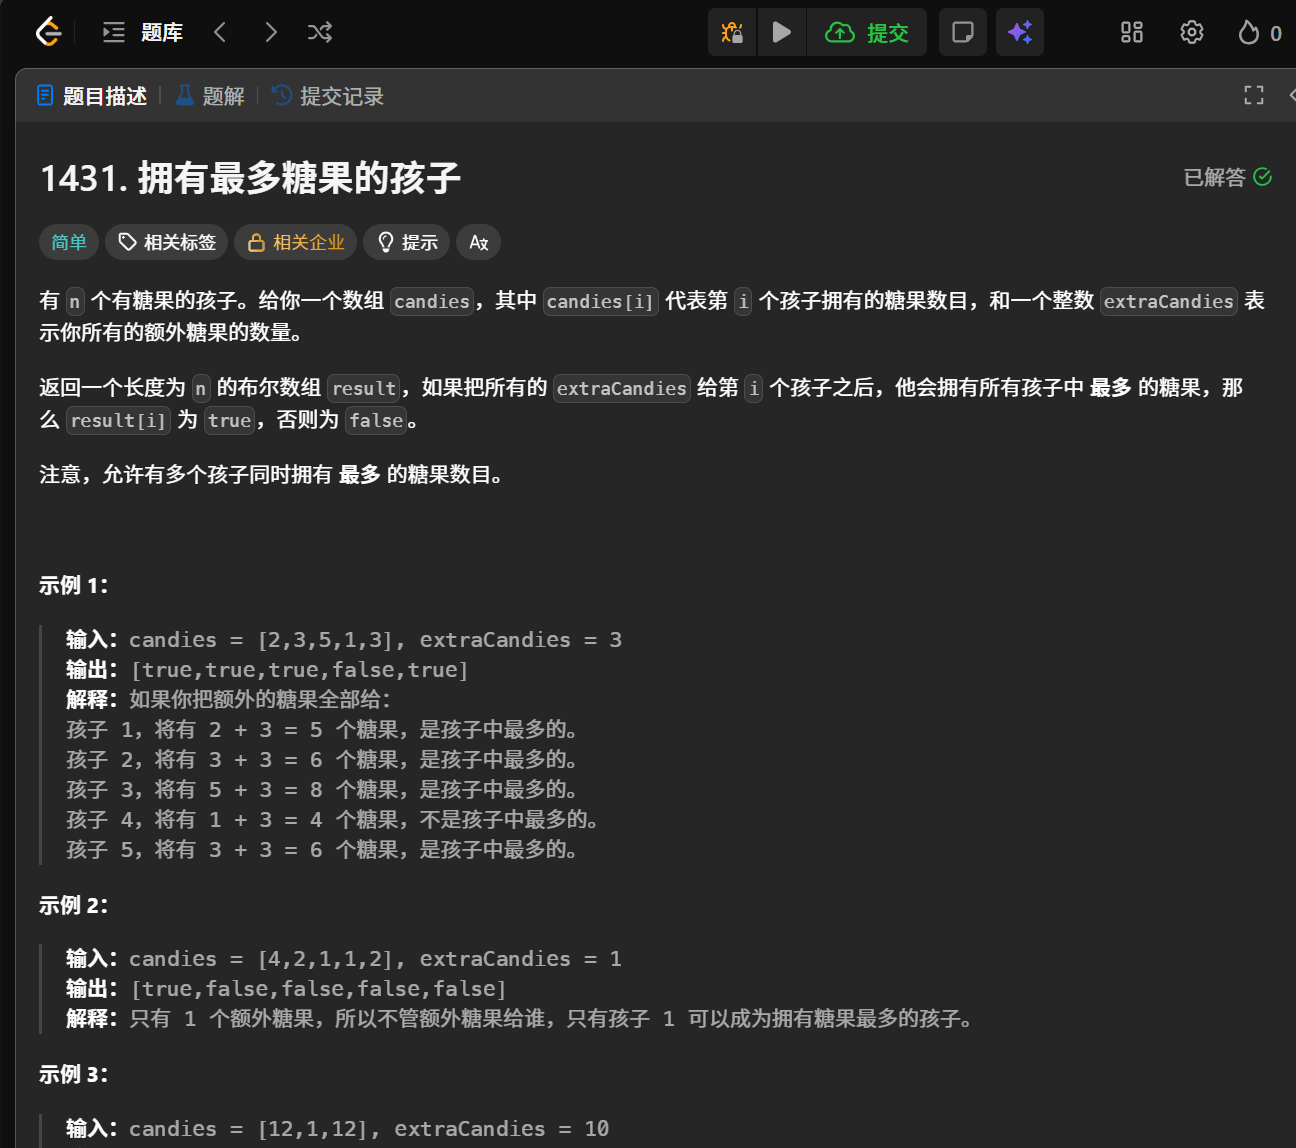Viewport: 1296px width, 1148px height.
Task: Click the debug bug icon
Action: click(732, 32)
